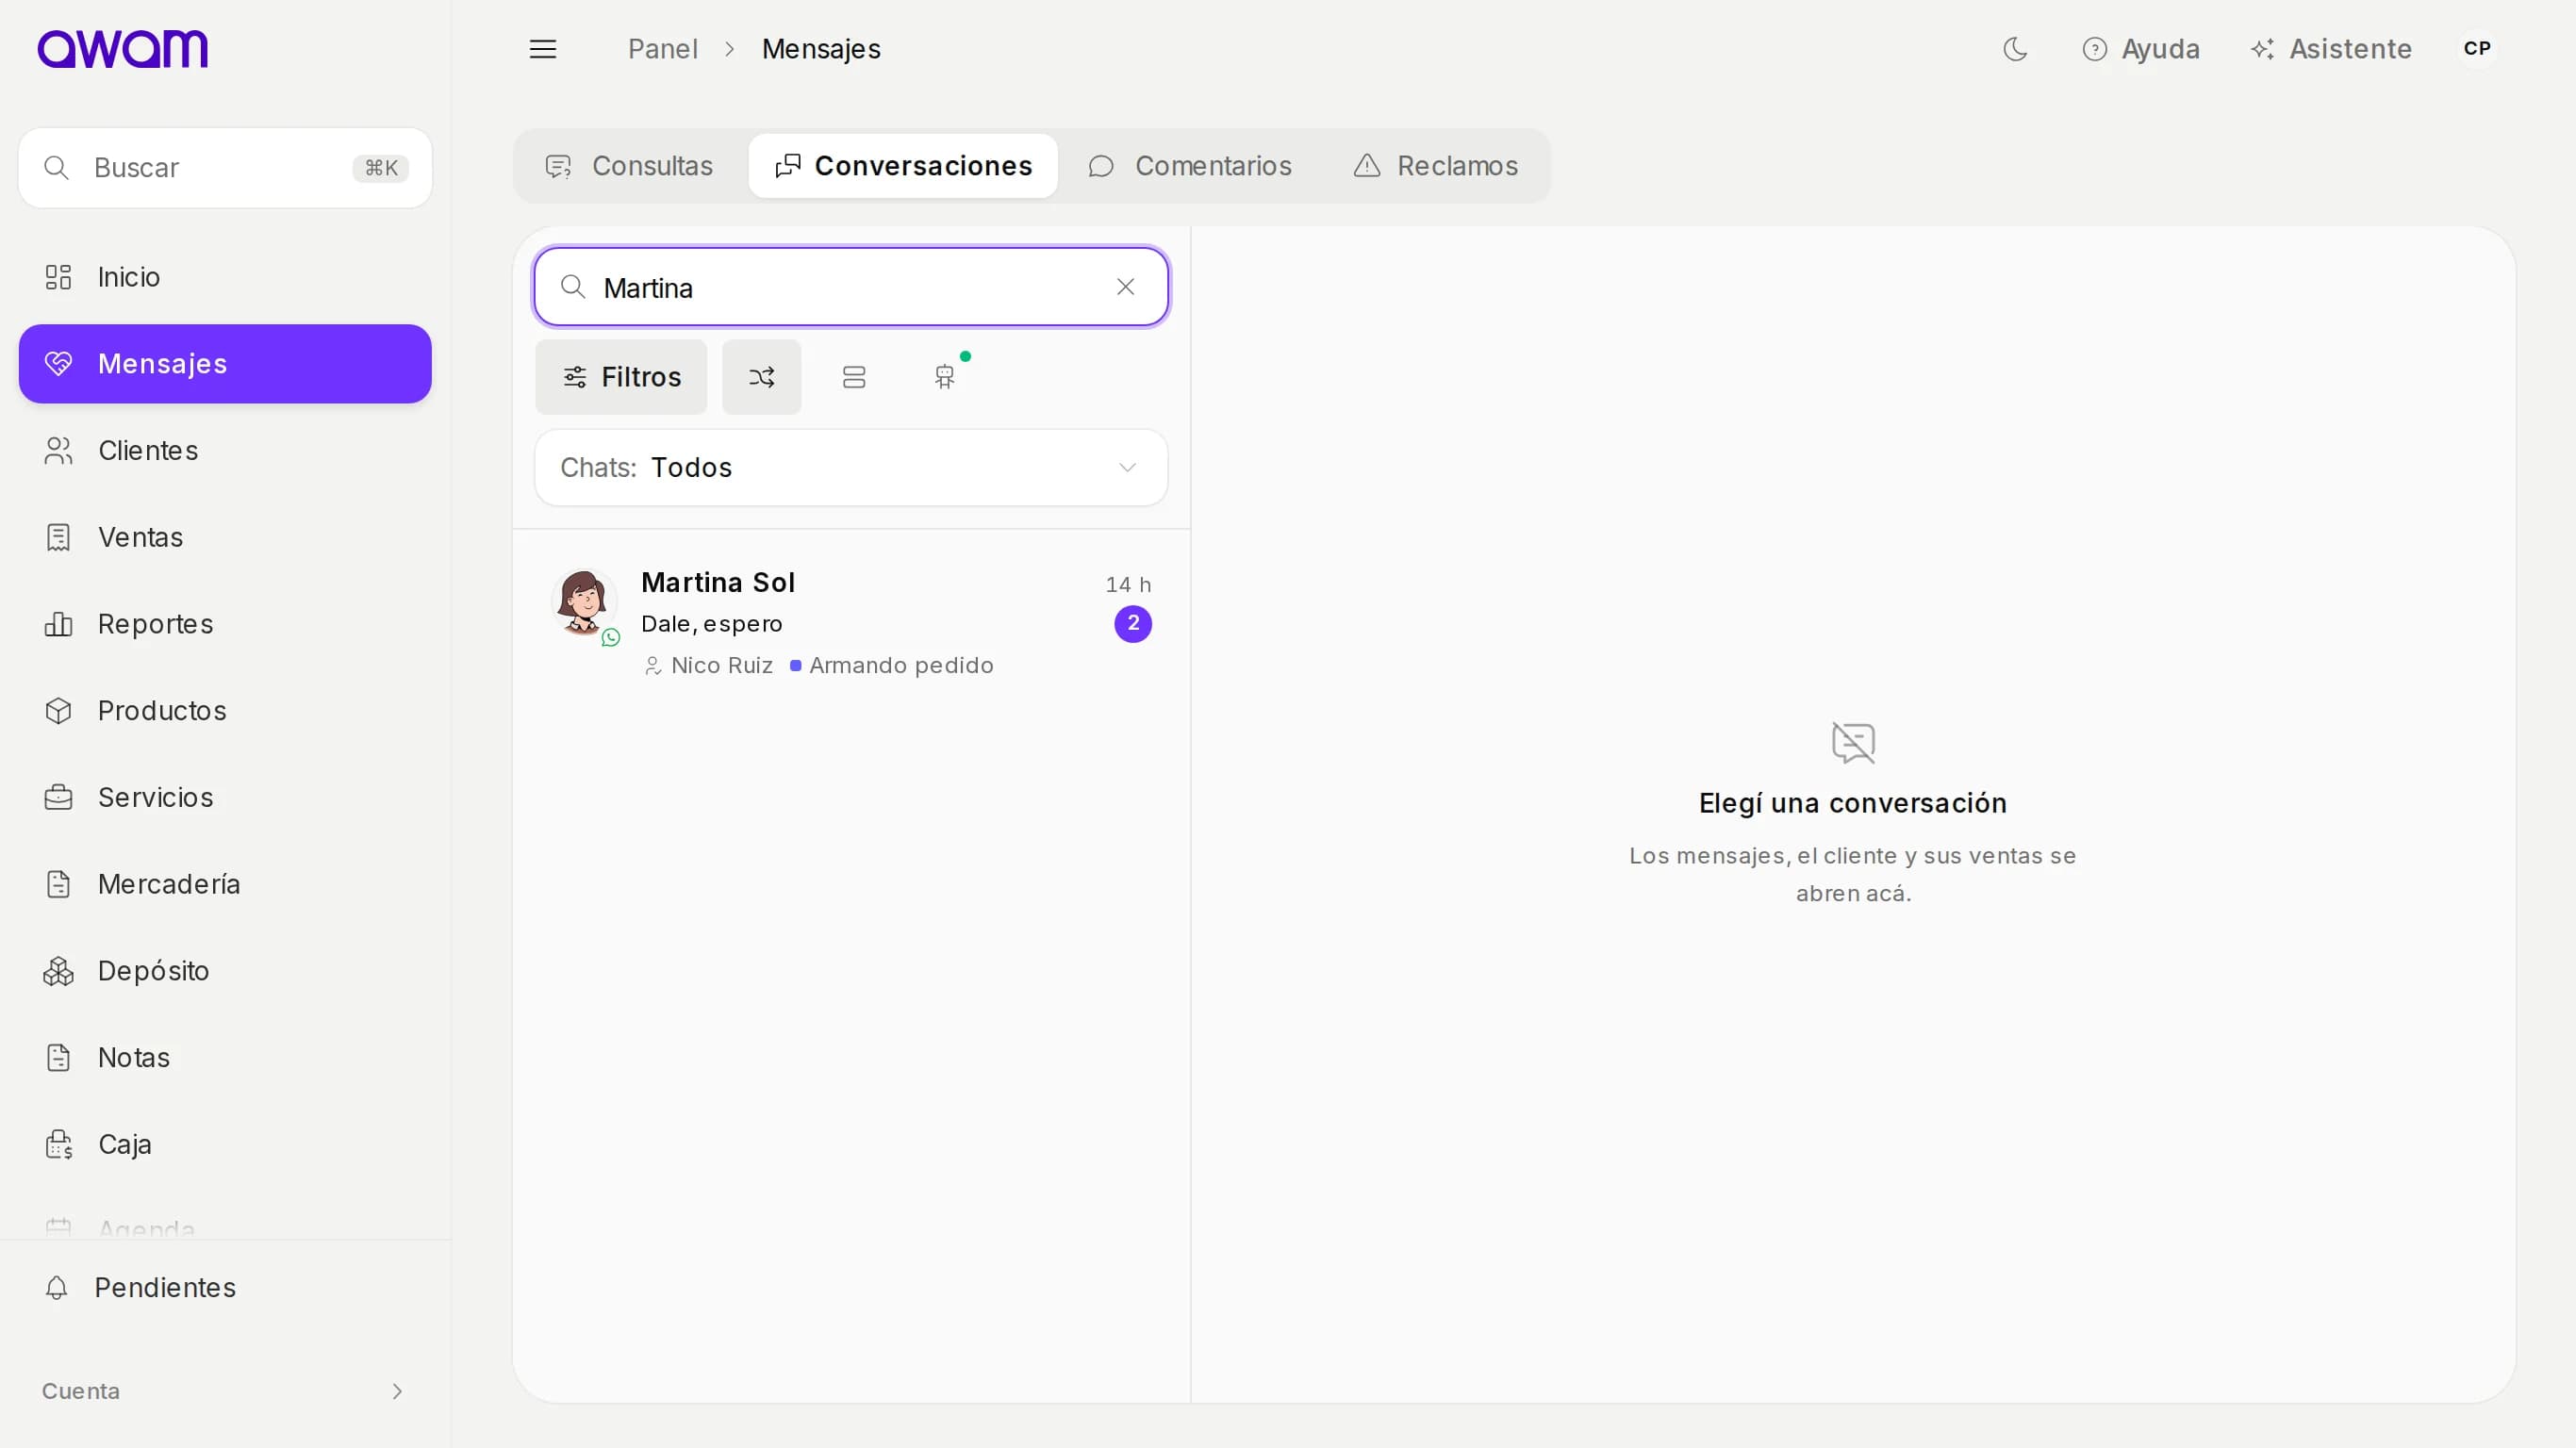Open the Martina Sol conversation

(851, 623)
